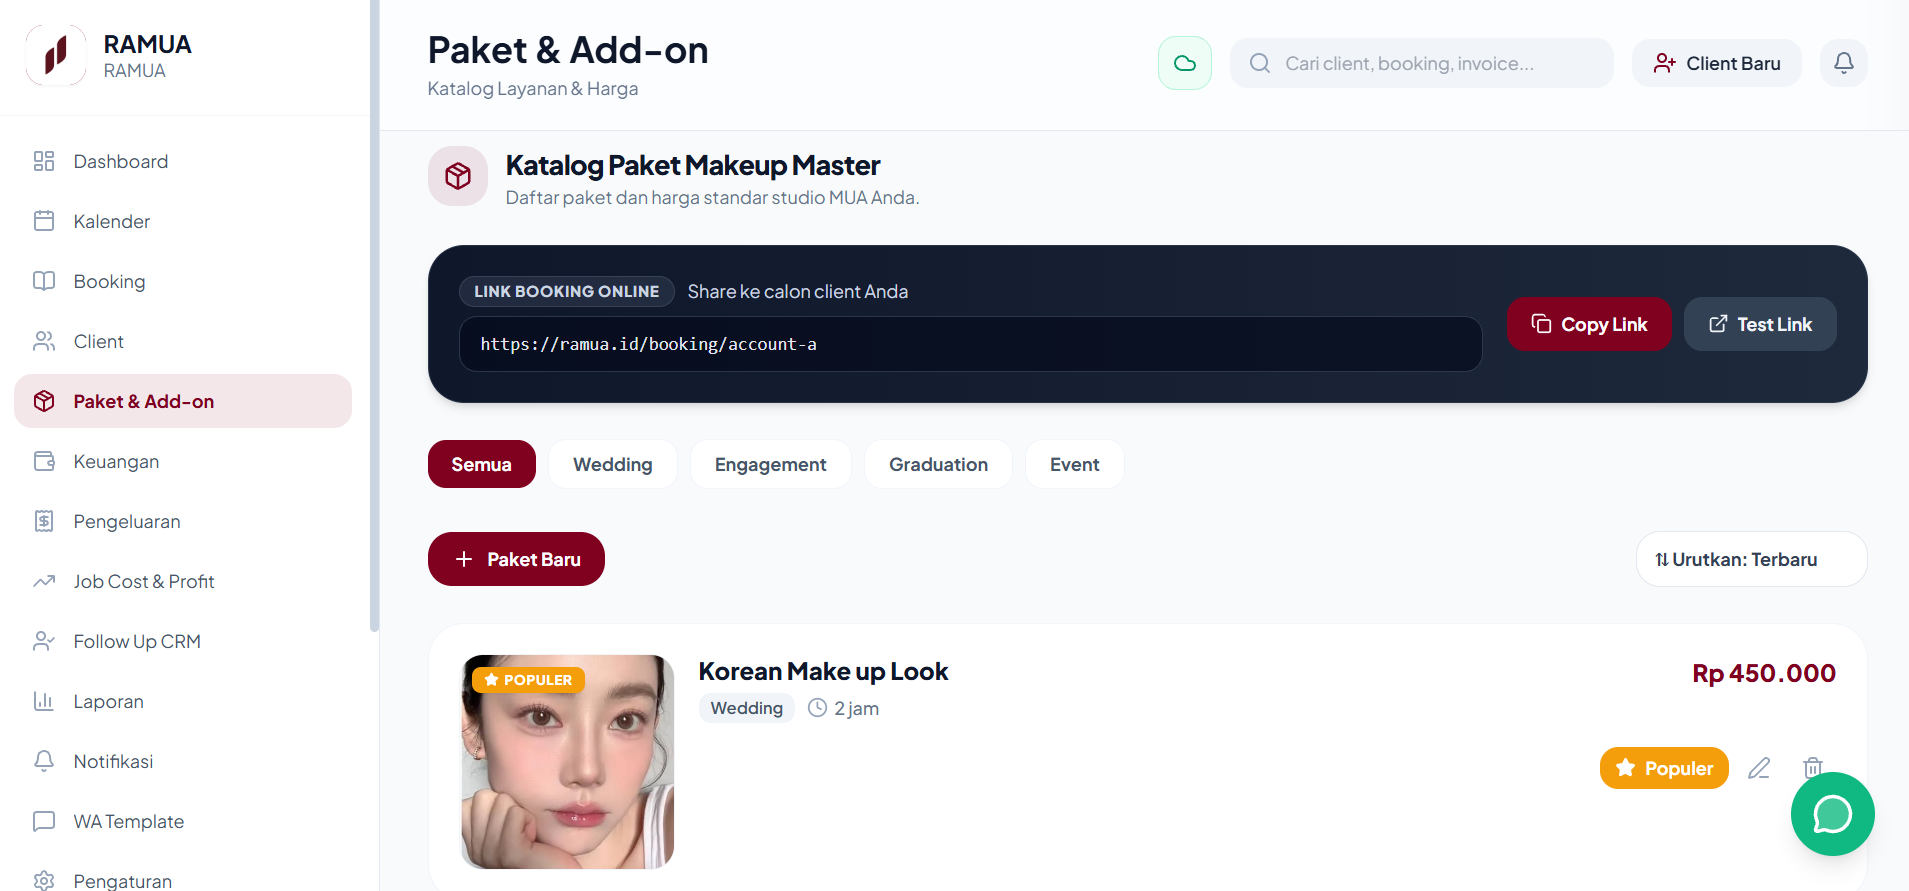This screenshot has height=891, width=1909.
Task: Copy the booking link
Action: coord(1589,324)
